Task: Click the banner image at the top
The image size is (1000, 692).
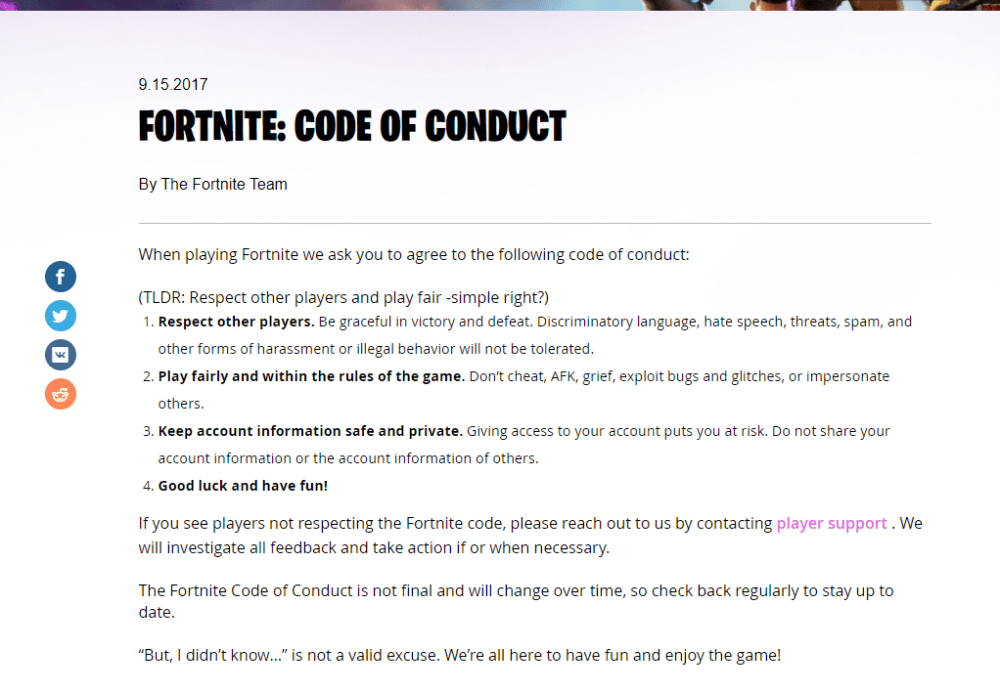Action: [x=500, y=6]
